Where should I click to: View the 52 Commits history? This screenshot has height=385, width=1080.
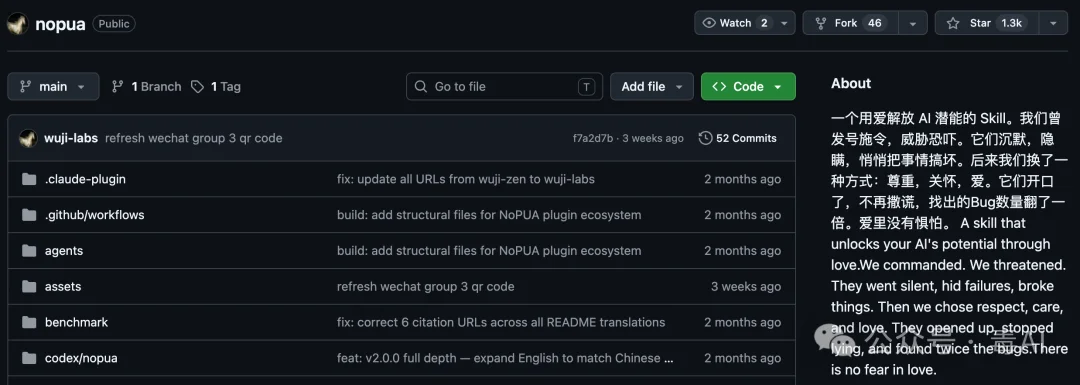point(737,138)
